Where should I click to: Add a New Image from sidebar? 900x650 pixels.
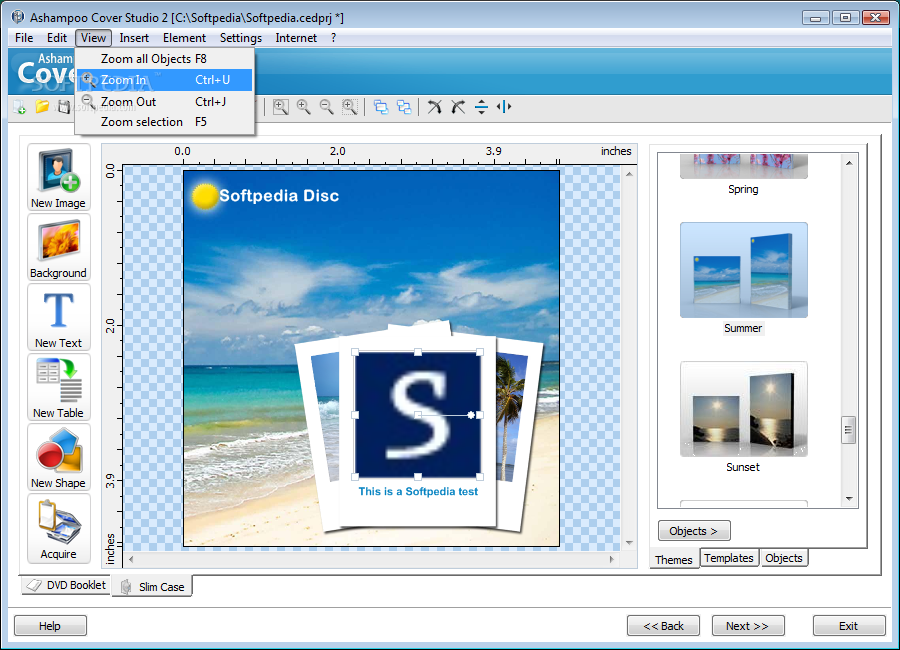(59, 177)
